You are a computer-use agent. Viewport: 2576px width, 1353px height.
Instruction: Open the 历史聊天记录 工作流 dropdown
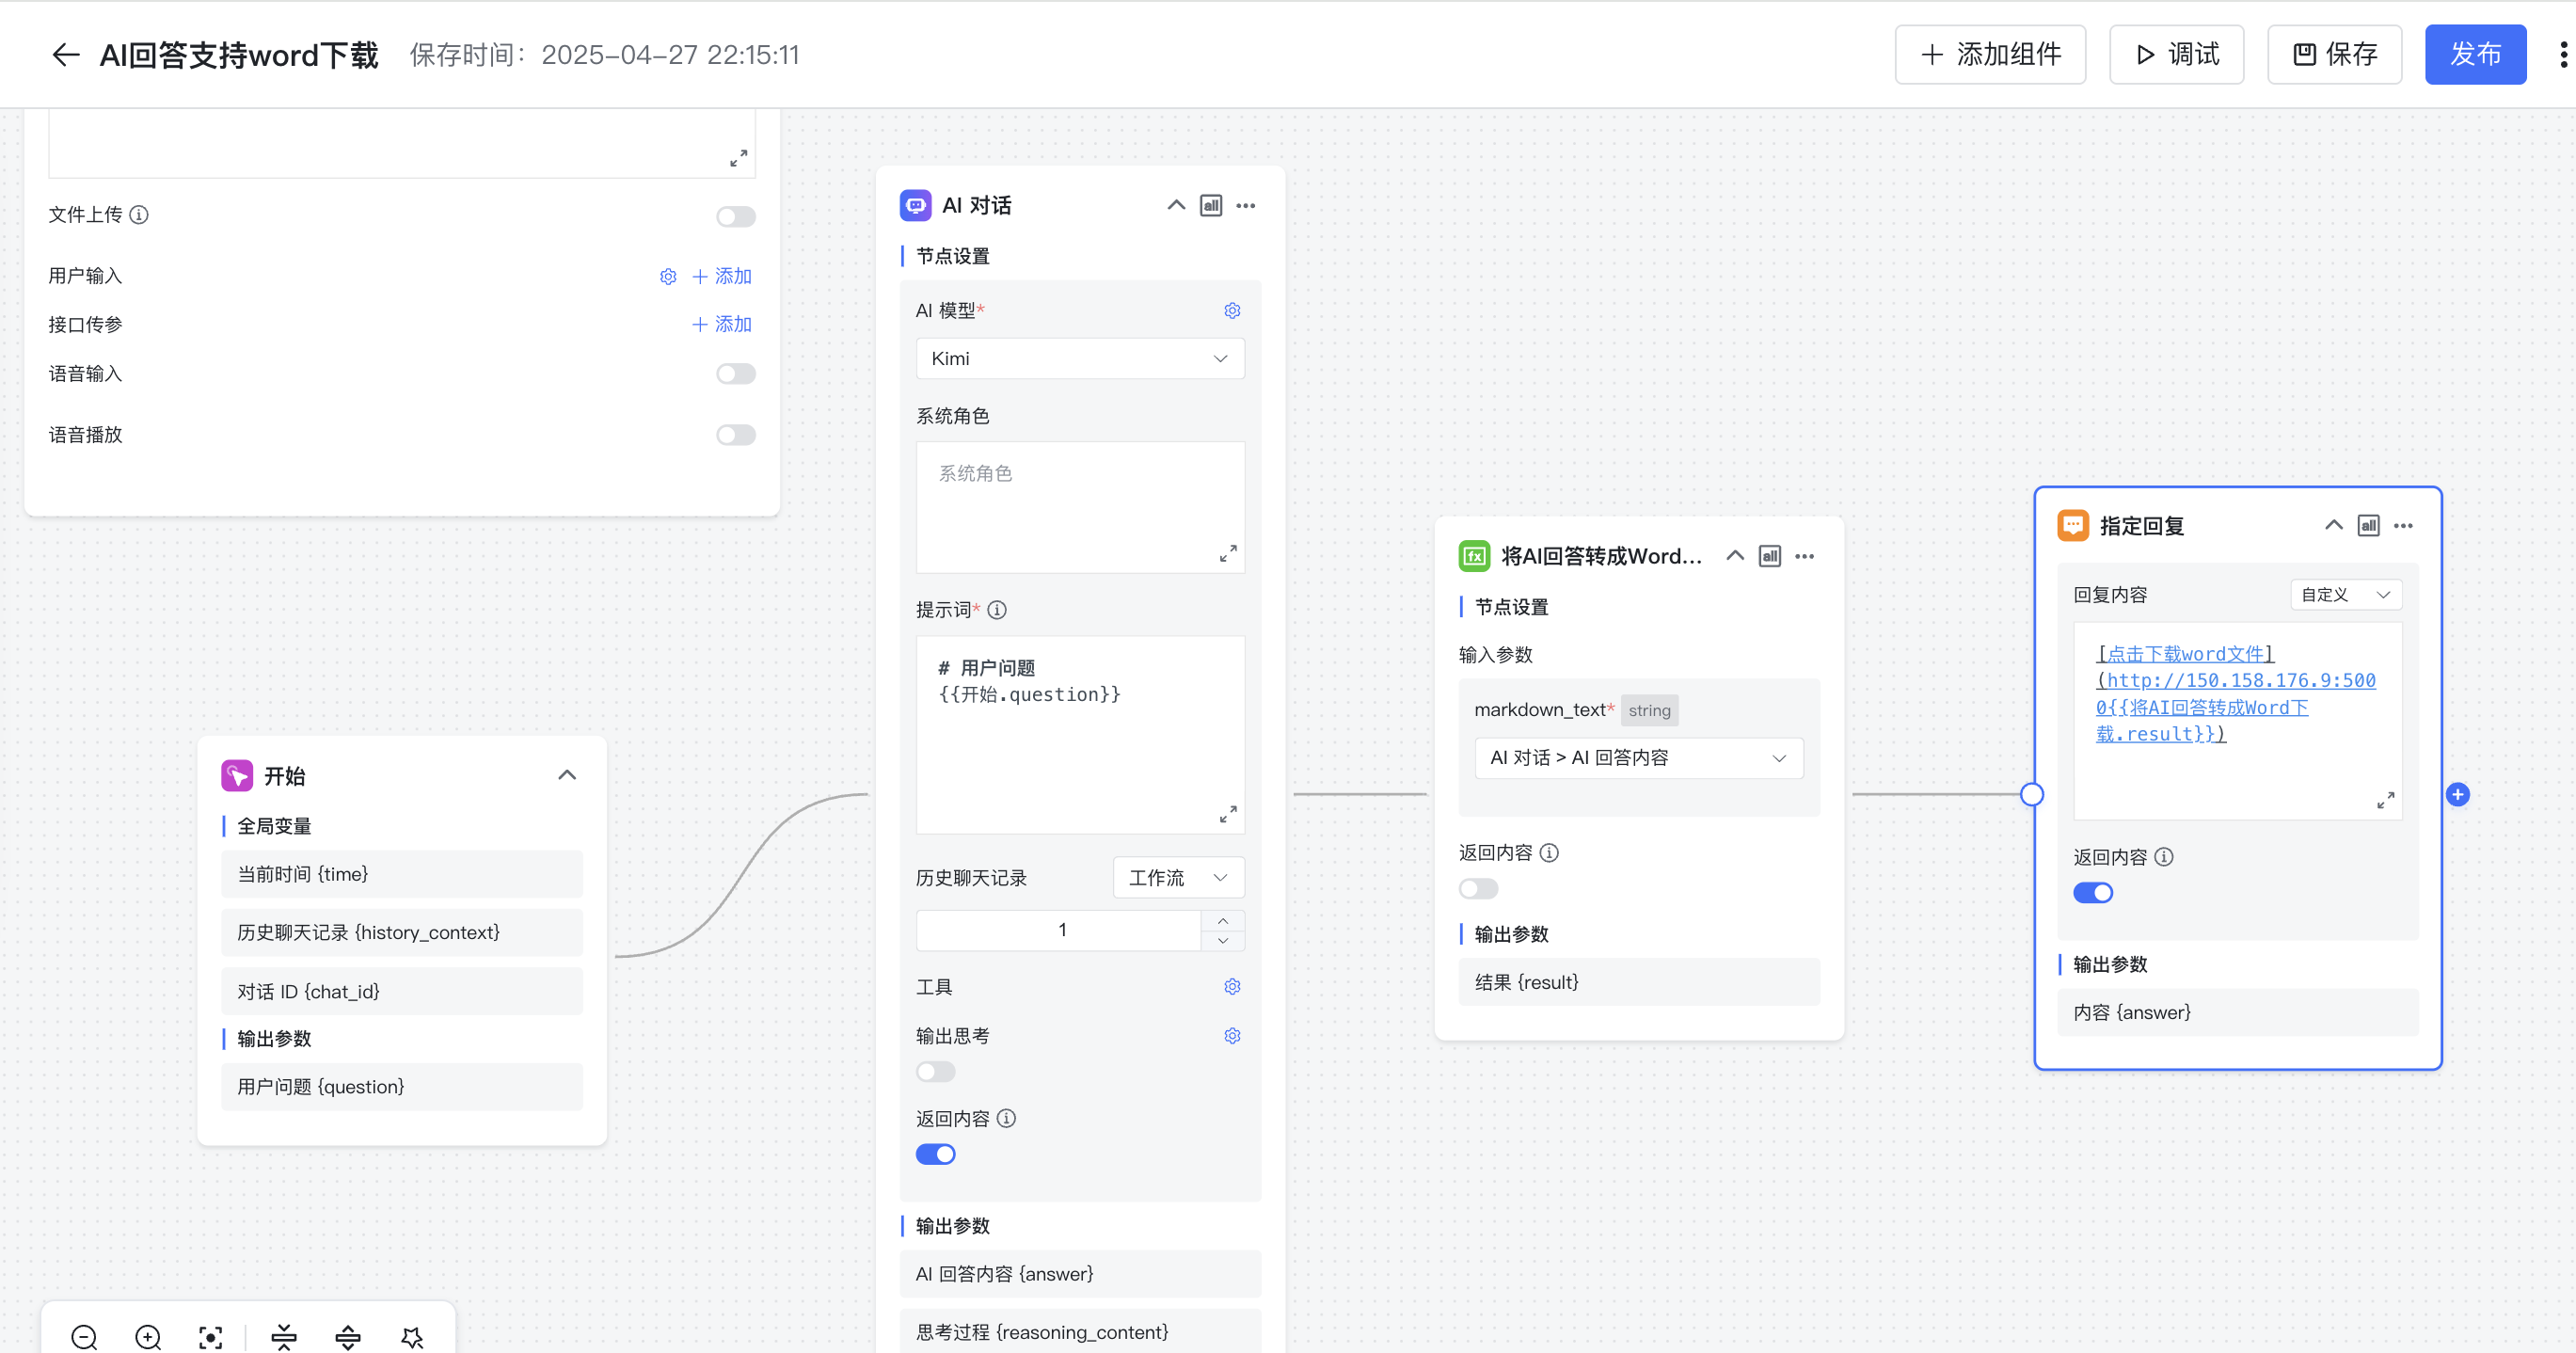coord(1178,877)
